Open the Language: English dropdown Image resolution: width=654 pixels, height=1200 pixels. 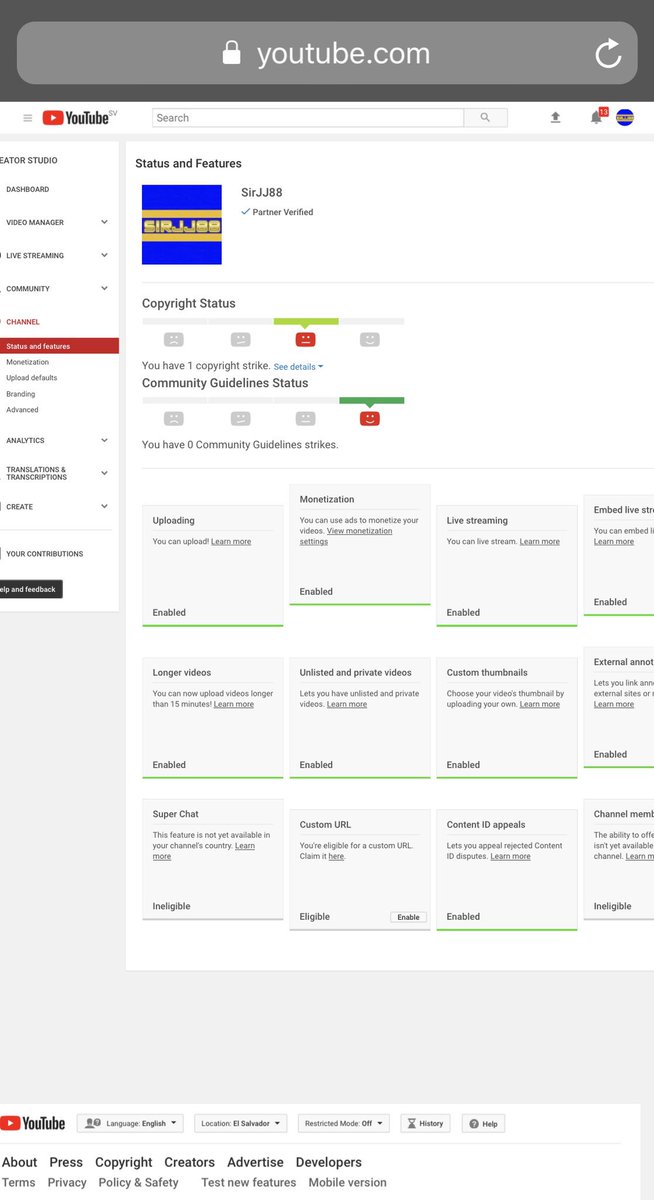point(131,1123)
